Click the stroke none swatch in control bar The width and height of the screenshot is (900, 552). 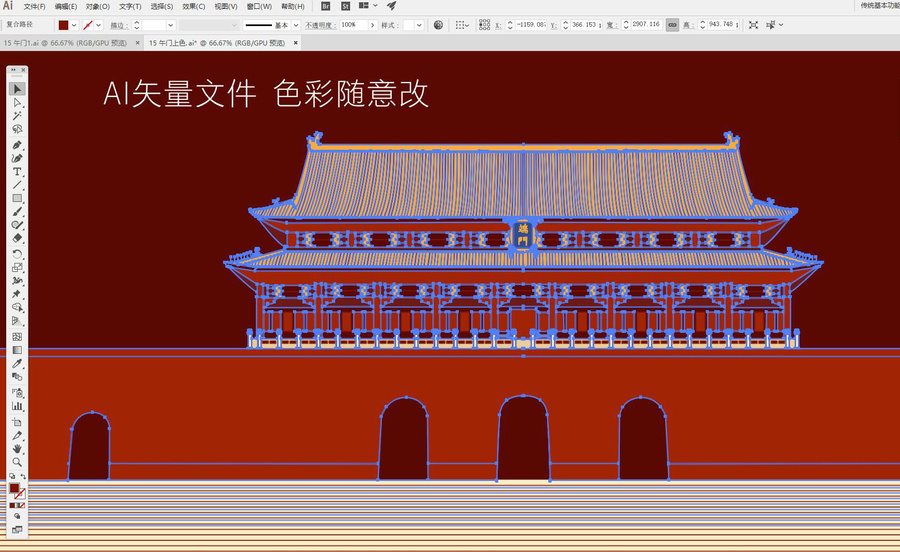(x=88, y=25)
